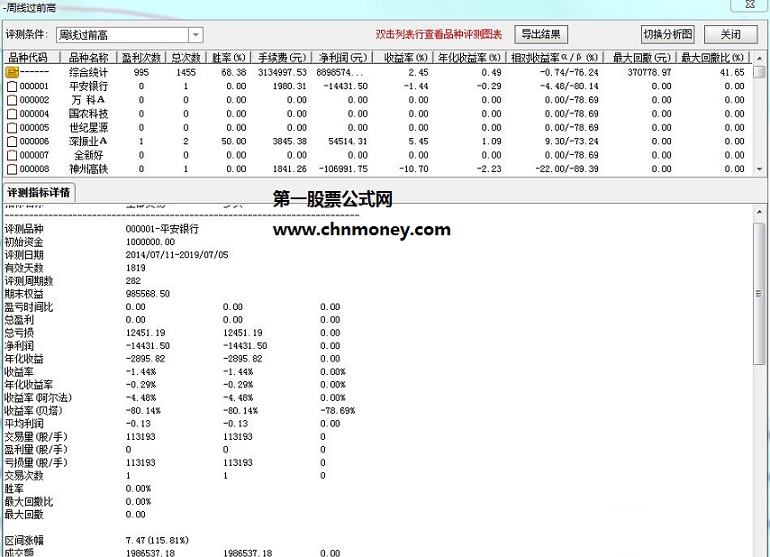This screenshot has width=770, height=557.
Task: Click the document icon for 000002 万科A
Action: [x=12, y=100]
